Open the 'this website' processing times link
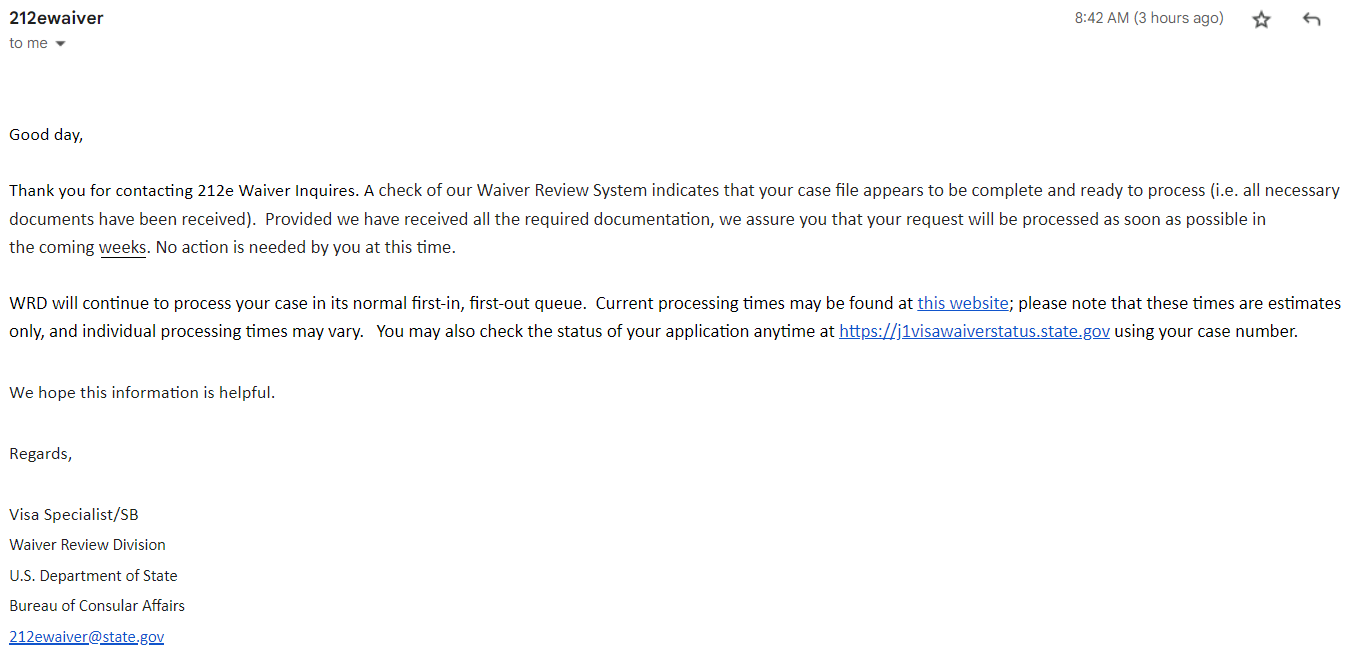The height and width of the screenshot is (660, 1346). [963, 303]
